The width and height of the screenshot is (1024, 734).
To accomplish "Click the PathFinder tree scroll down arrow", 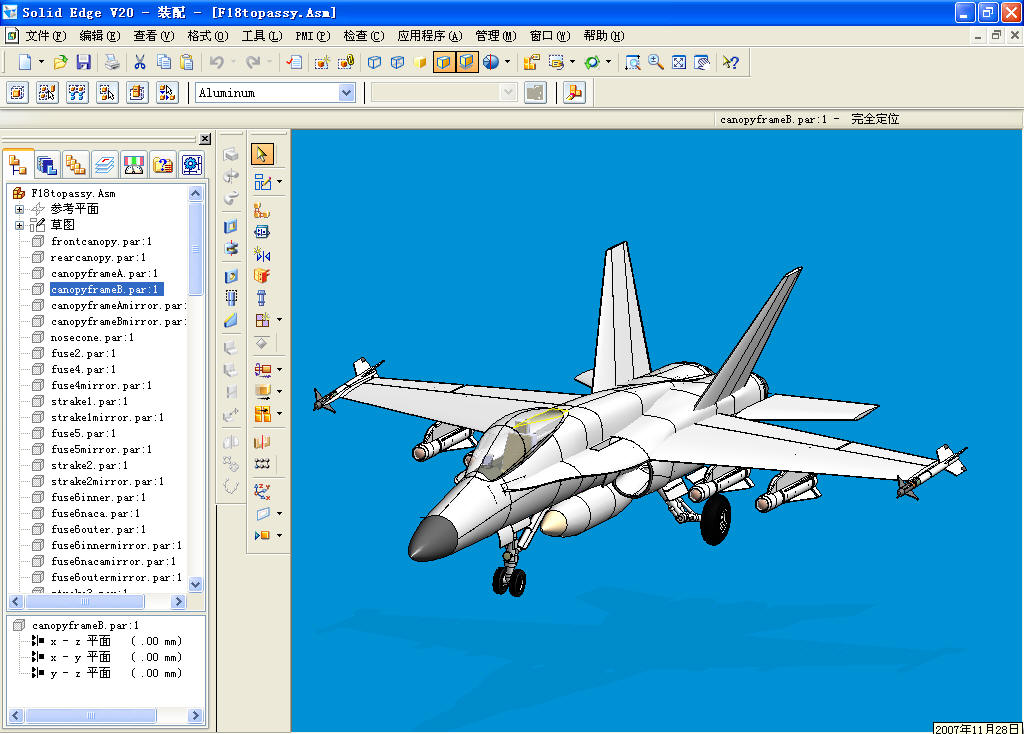I will pos(195,584).
